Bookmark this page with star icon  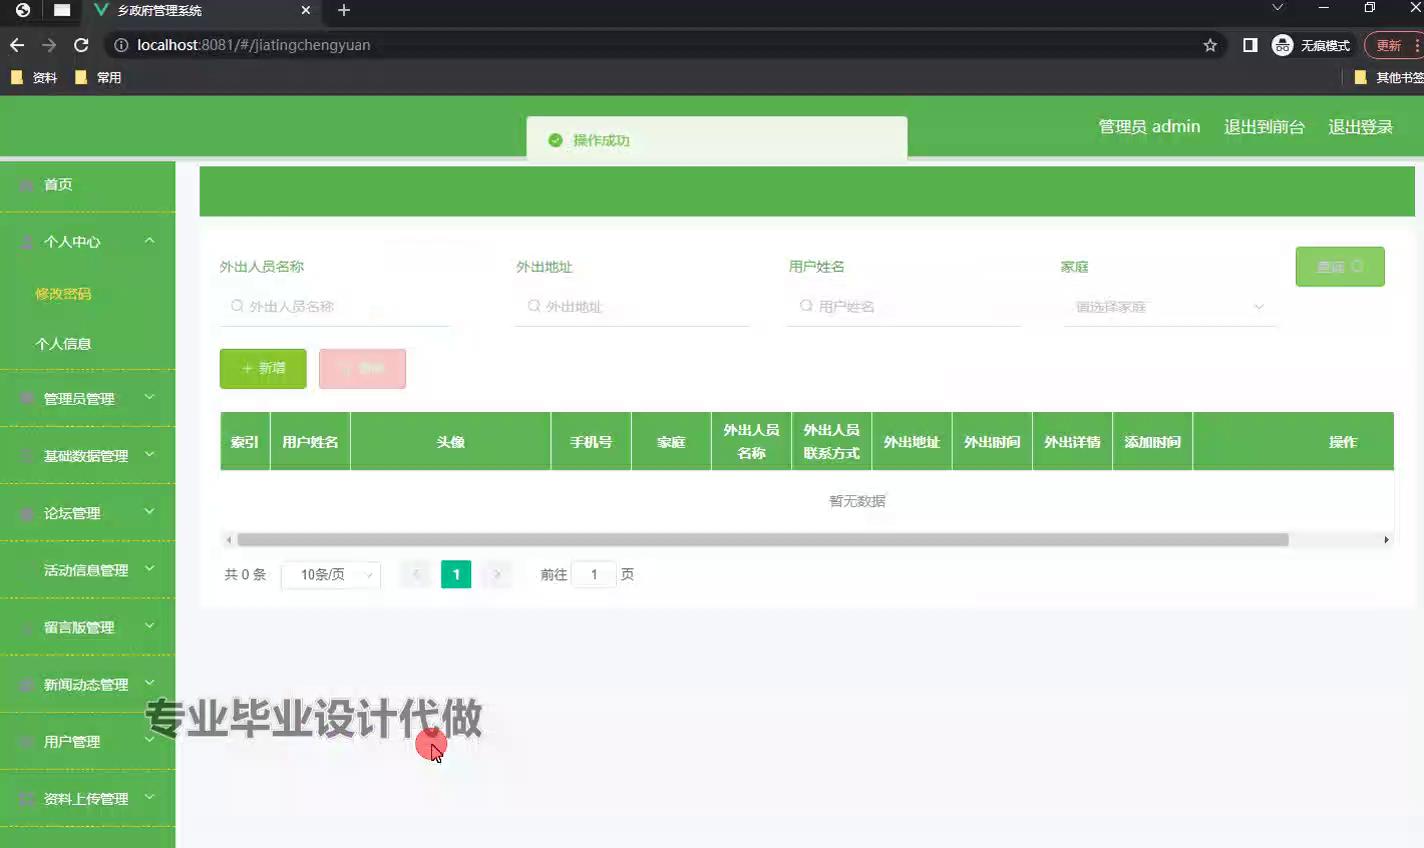1210,45
